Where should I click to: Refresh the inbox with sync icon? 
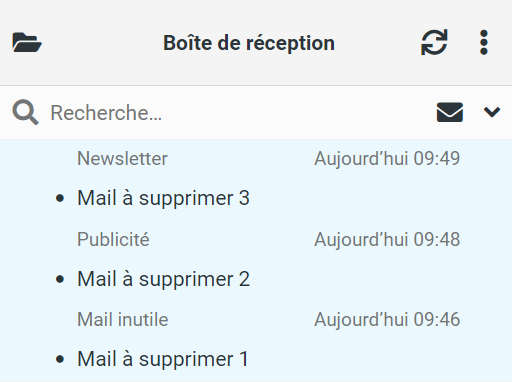[434, 42]
